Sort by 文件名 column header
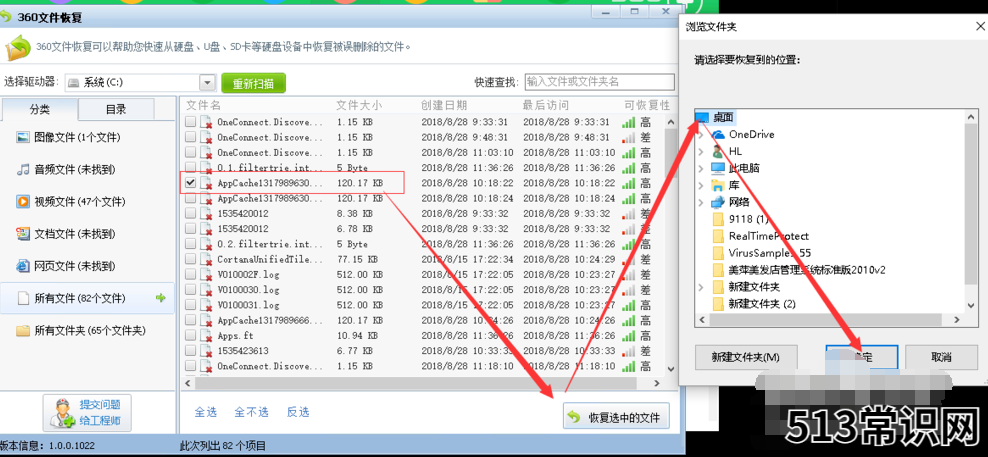 (203, 105)
